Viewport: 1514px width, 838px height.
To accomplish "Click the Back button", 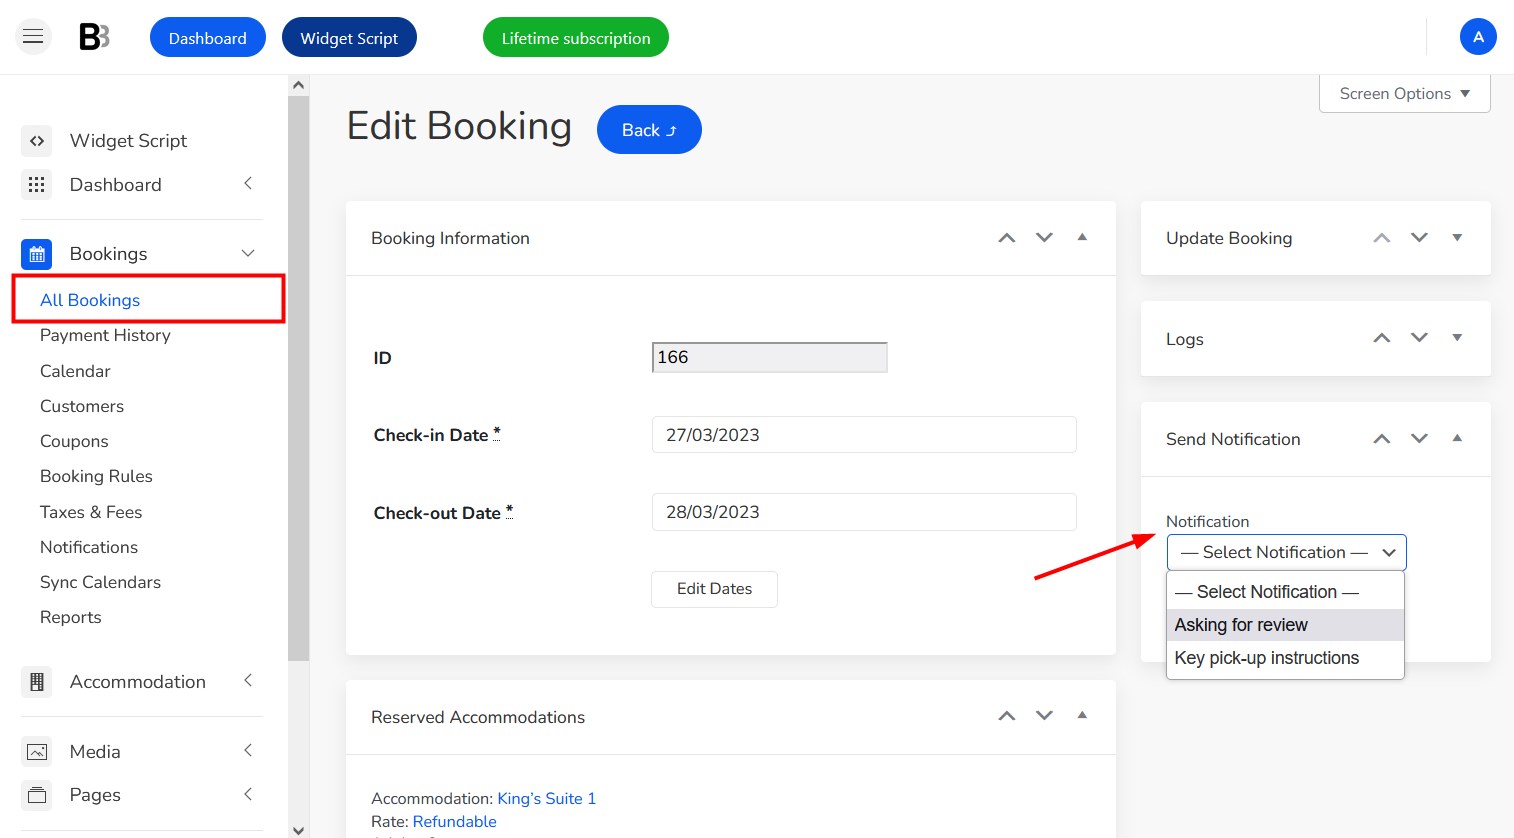I will pos(649,130).
